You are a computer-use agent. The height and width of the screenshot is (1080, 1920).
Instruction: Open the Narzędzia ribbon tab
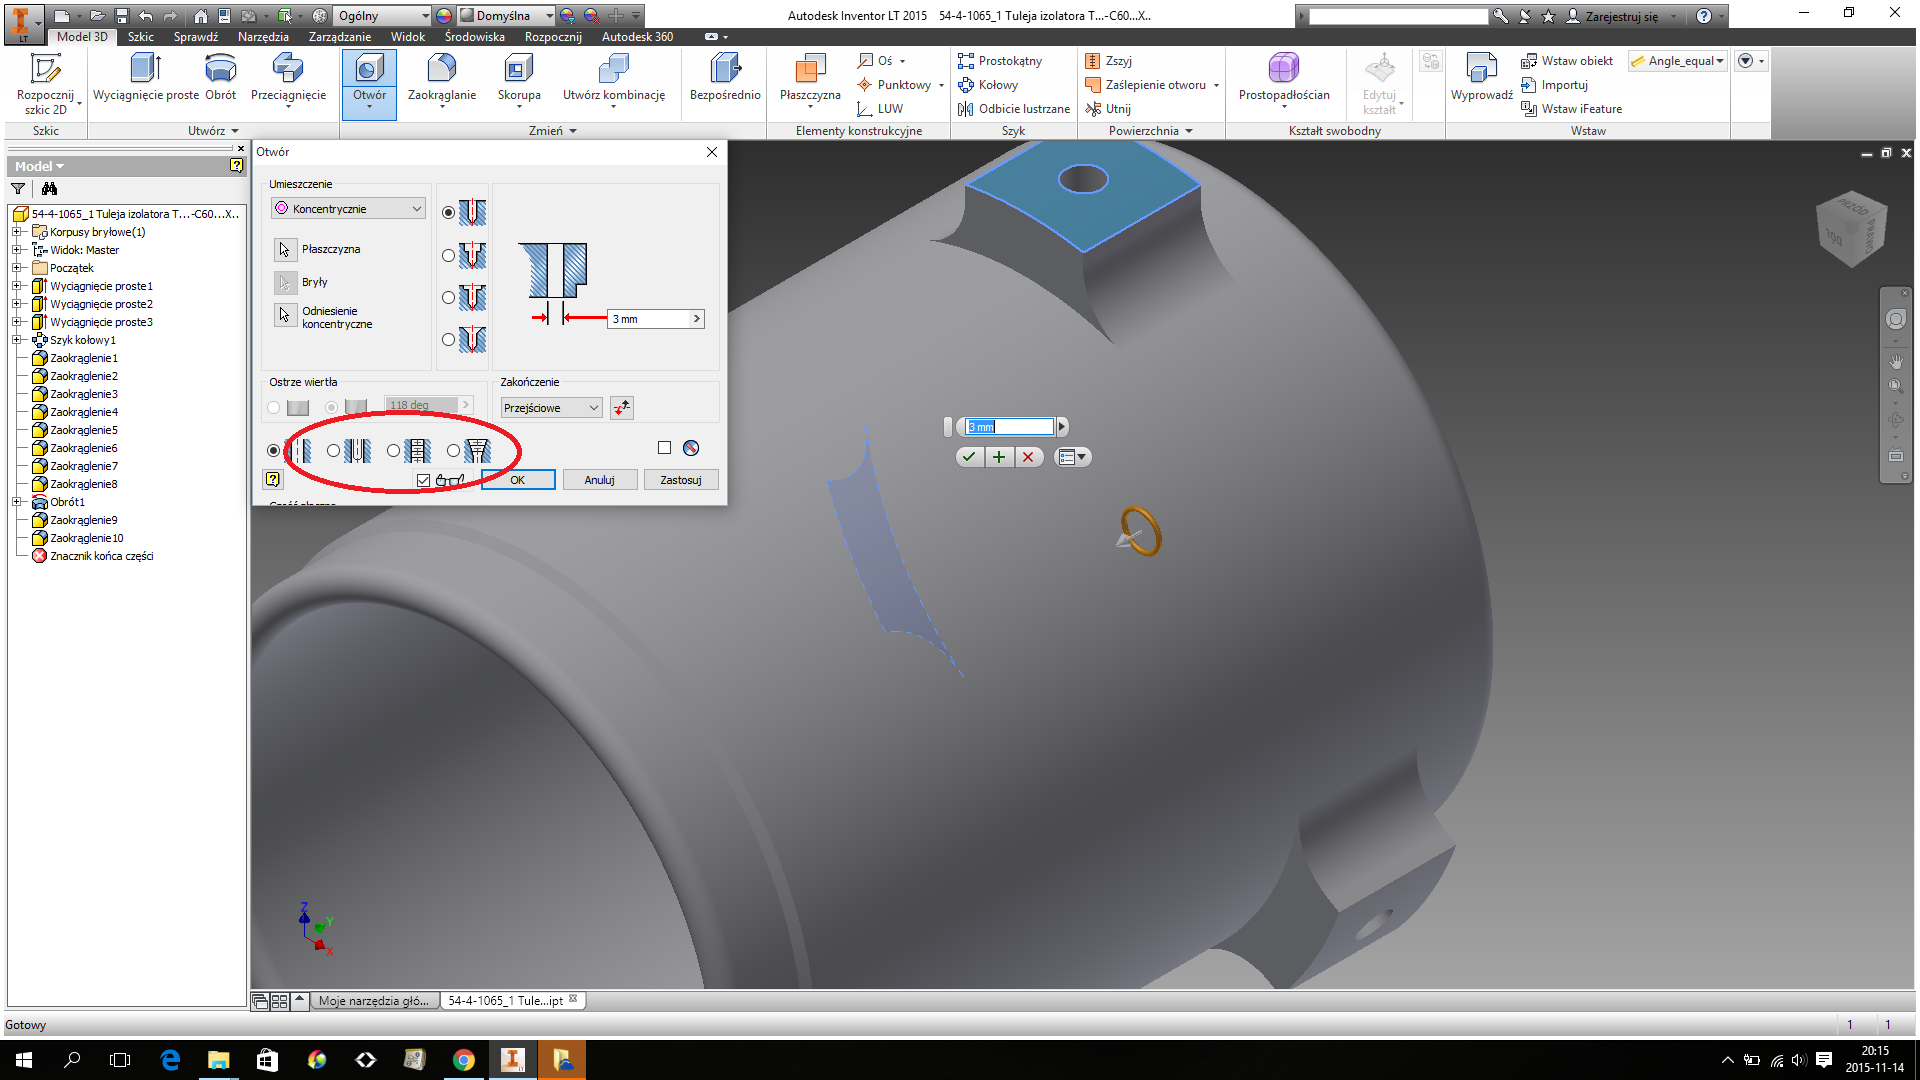point(263,37)
